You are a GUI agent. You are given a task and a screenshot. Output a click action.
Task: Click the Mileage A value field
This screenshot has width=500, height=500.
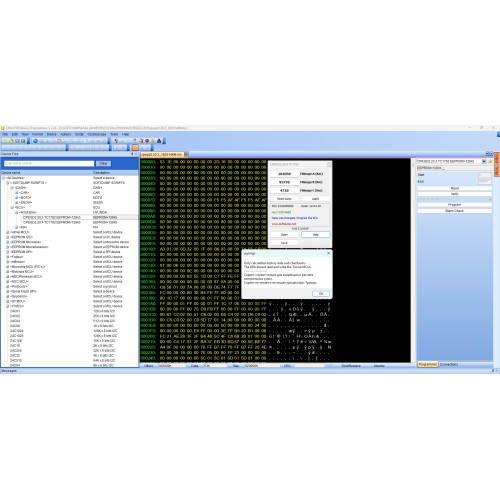pos(284,174)
